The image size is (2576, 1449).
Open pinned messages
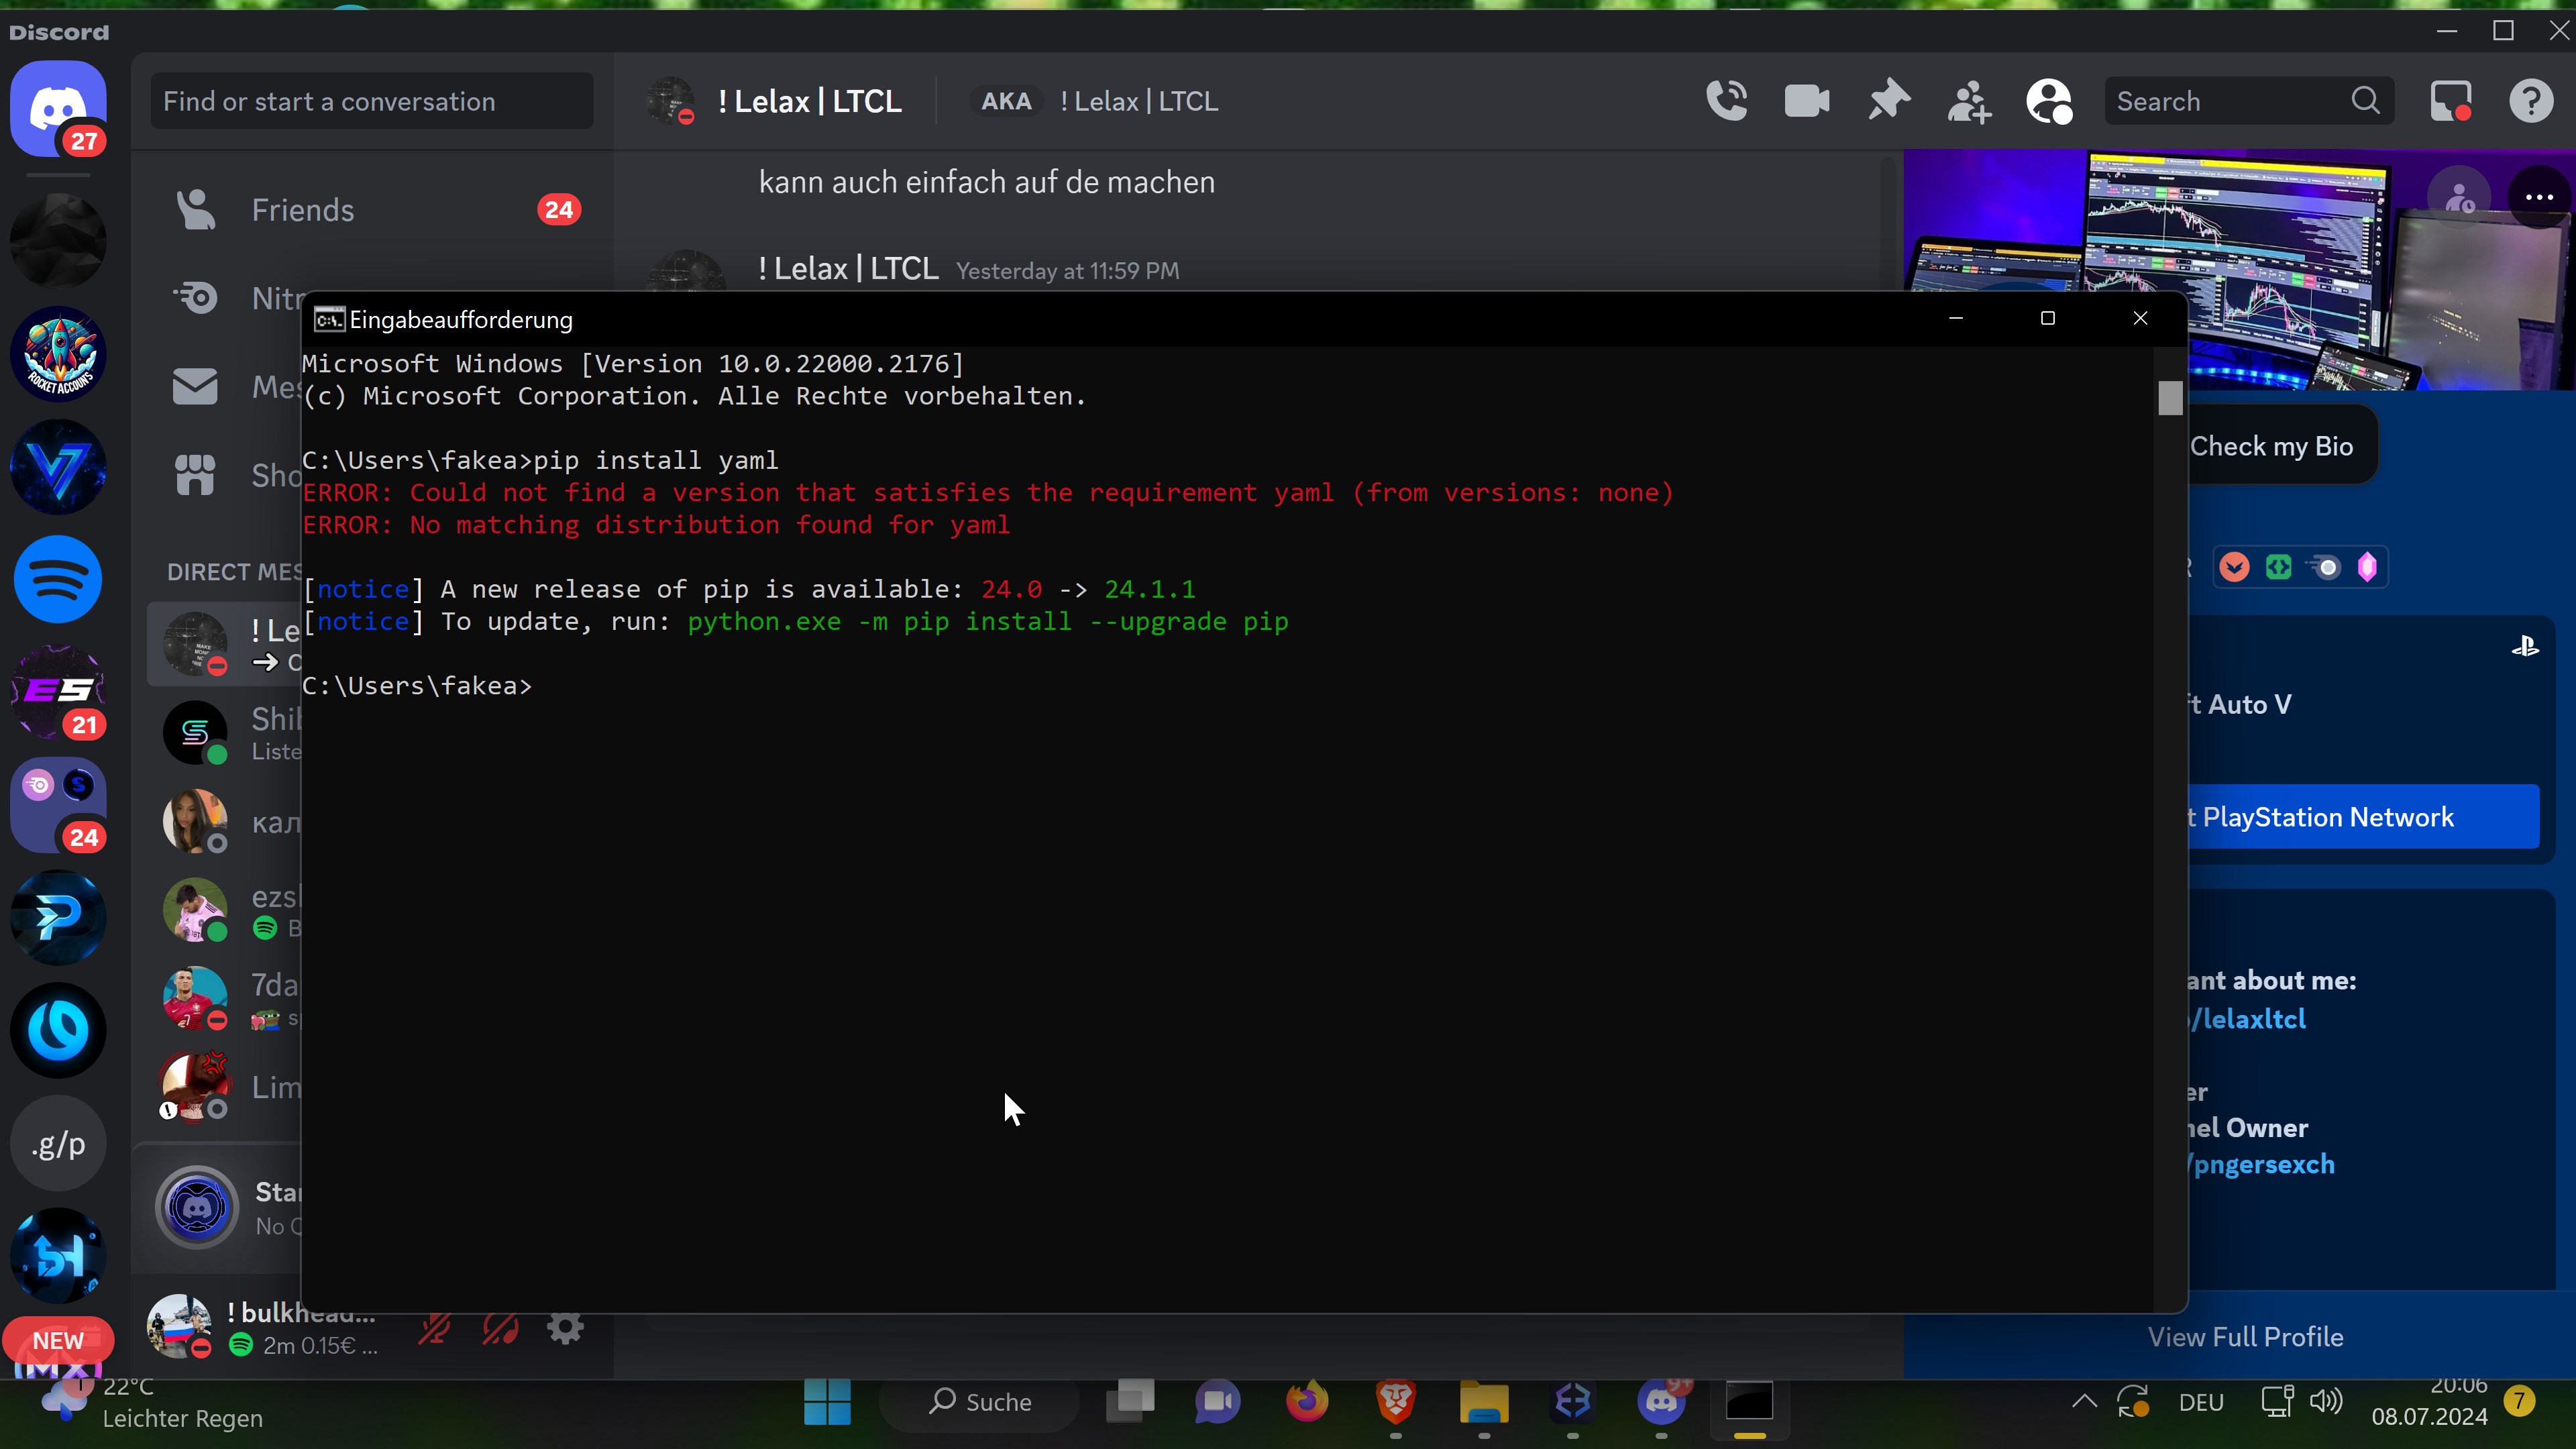1888,101
